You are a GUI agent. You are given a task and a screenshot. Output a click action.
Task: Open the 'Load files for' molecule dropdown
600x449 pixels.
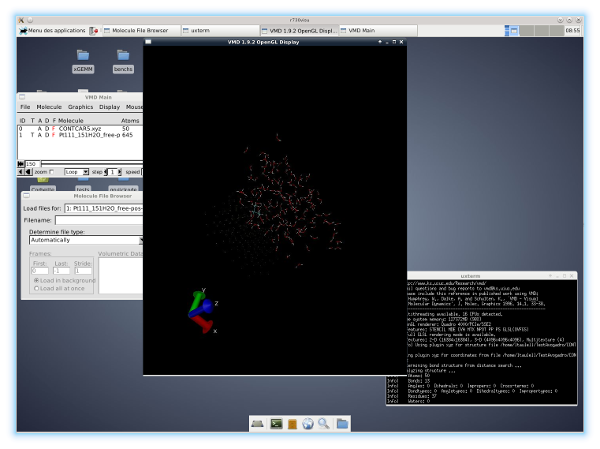(x=103, y=208)
